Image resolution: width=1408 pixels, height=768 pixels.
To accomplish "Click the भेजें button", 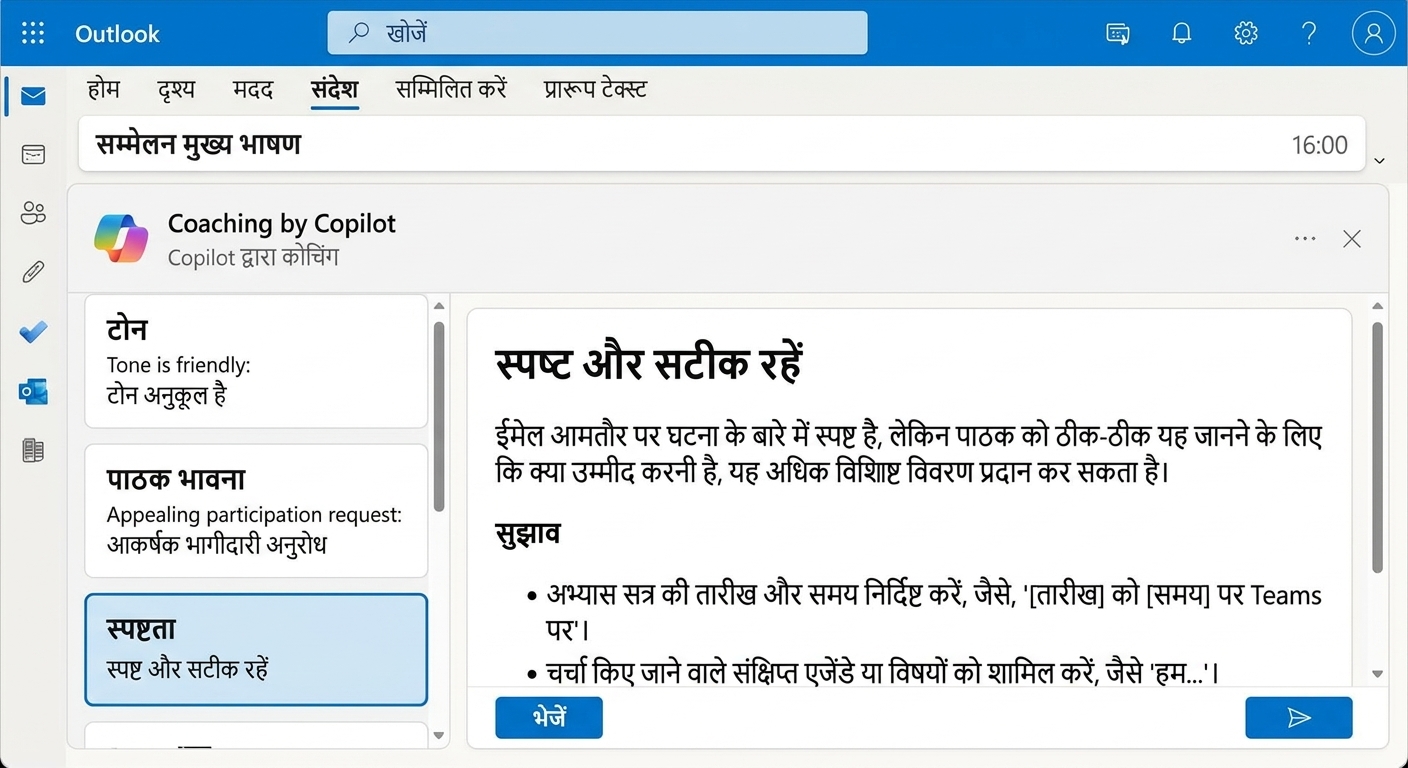I will tap(549, 718).
